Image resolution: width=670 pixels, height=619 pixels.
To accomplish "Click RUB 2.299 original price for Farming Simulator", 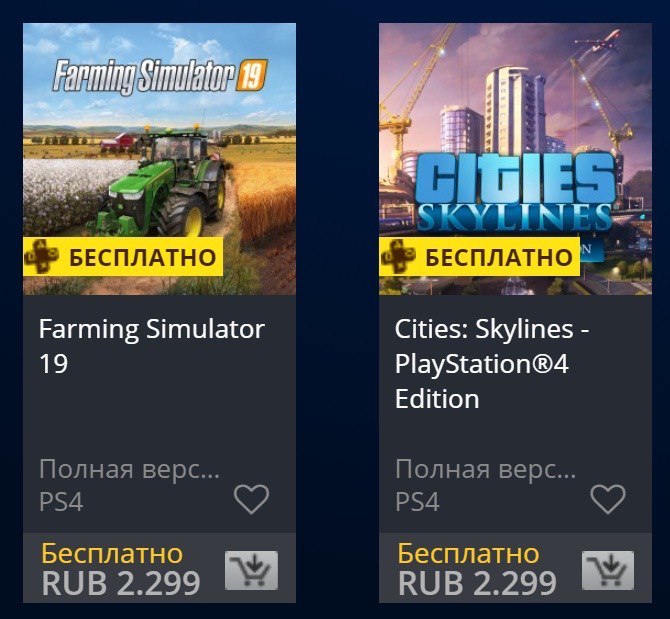I will pos(121,583).
